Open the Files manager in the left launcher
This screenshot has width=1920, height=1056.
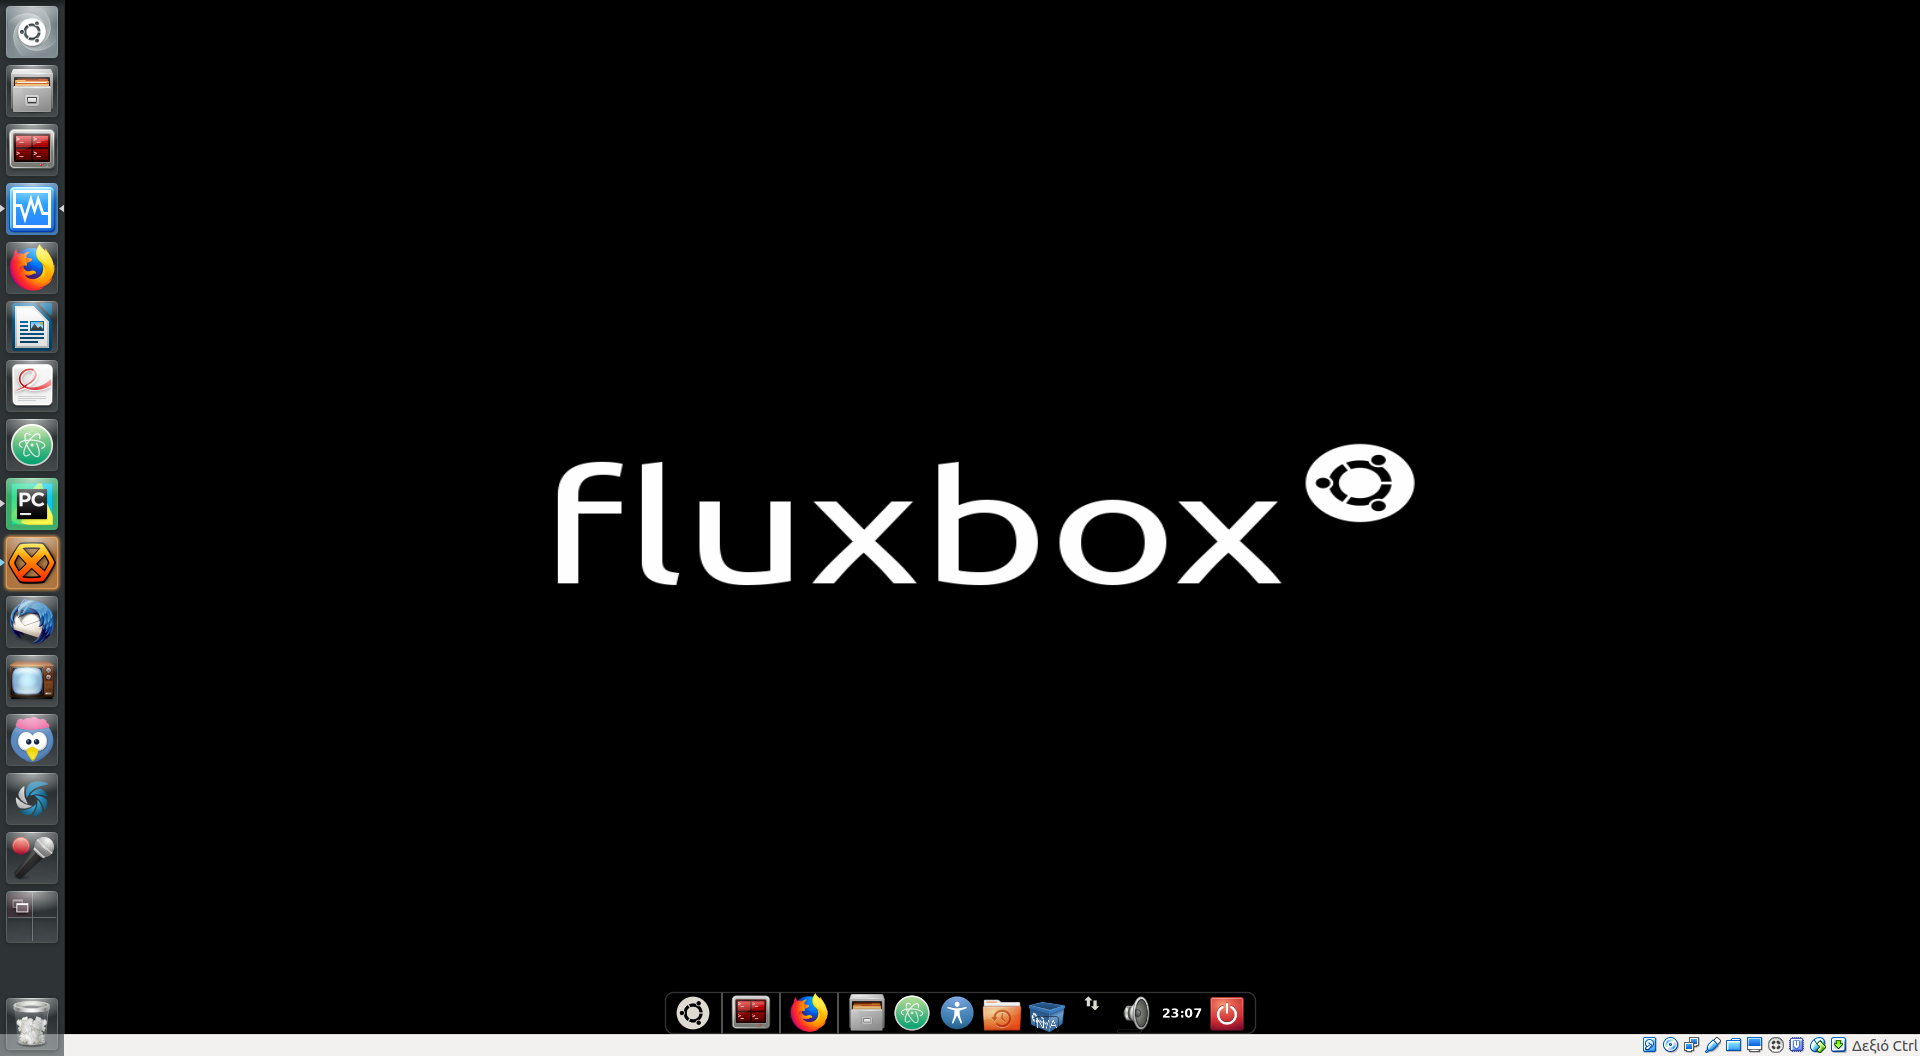click(x=32, y=91)
